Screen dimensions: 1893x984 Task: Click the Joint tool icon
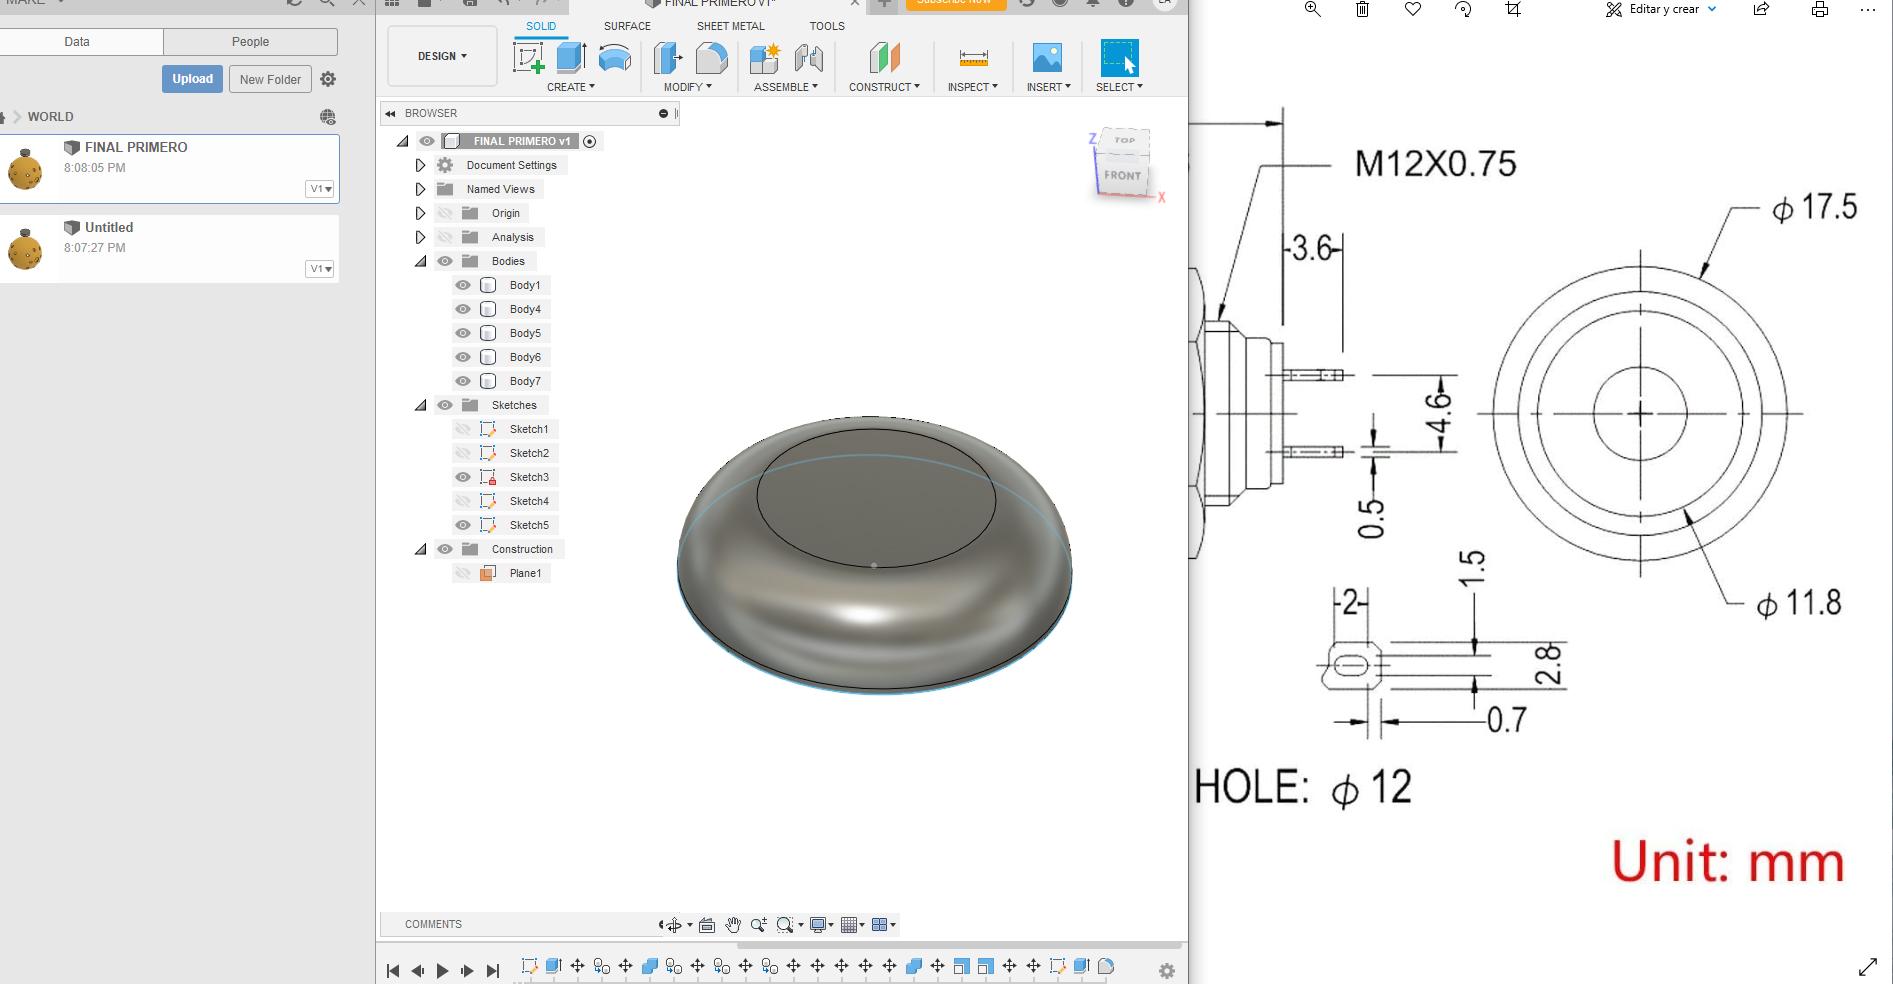pyautogui.click(x=808, y=58)
